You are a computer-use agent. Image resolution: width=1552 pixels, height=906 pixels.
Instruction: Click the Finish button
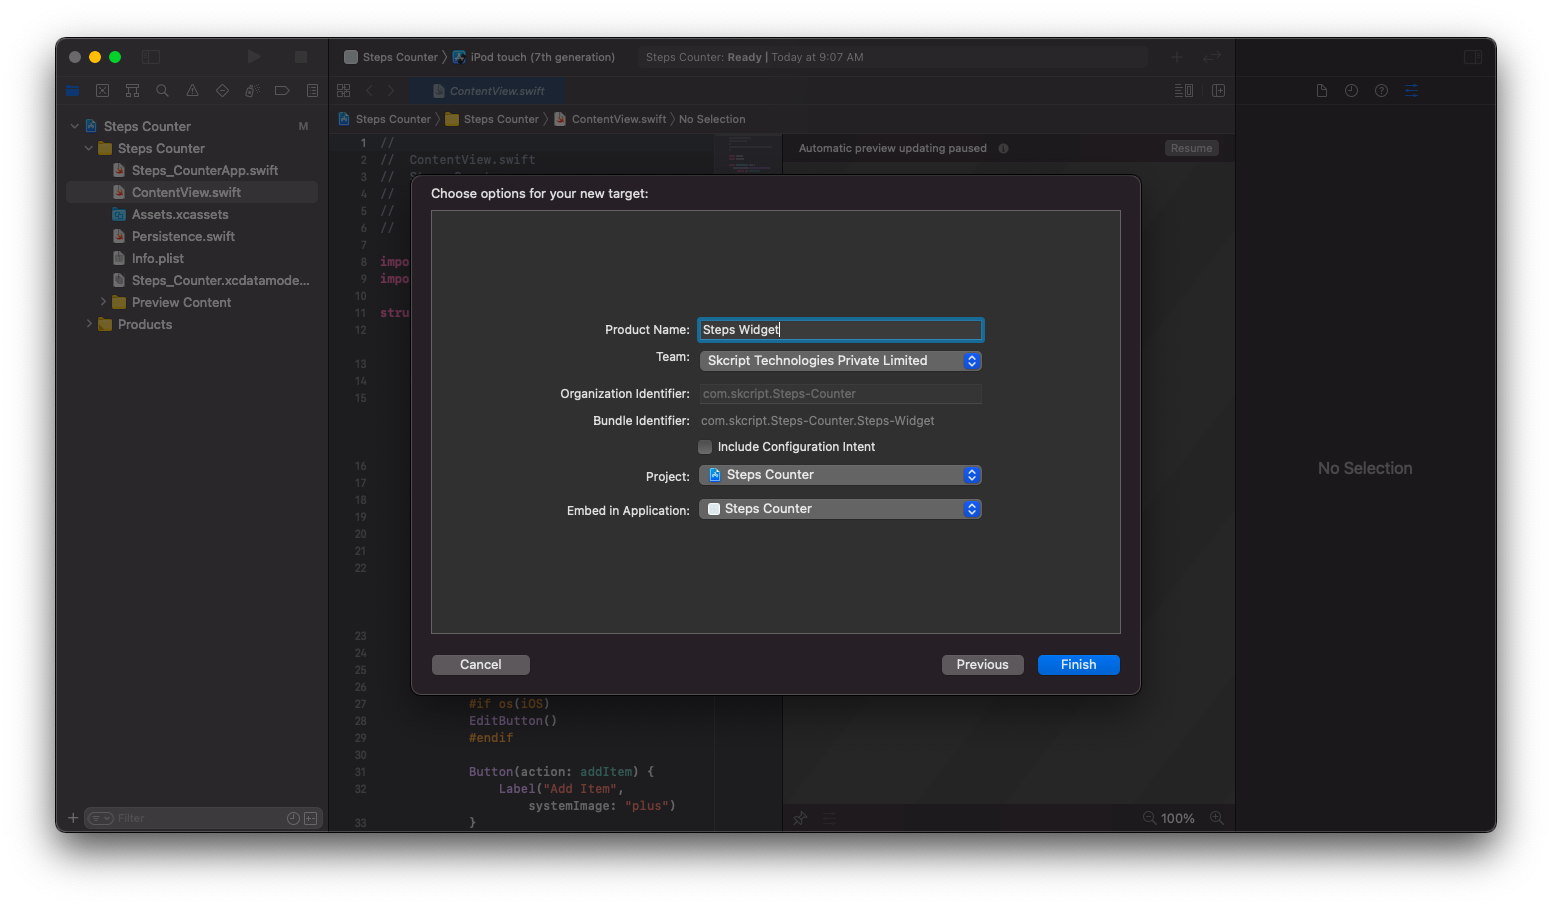tap(1078, 665)
